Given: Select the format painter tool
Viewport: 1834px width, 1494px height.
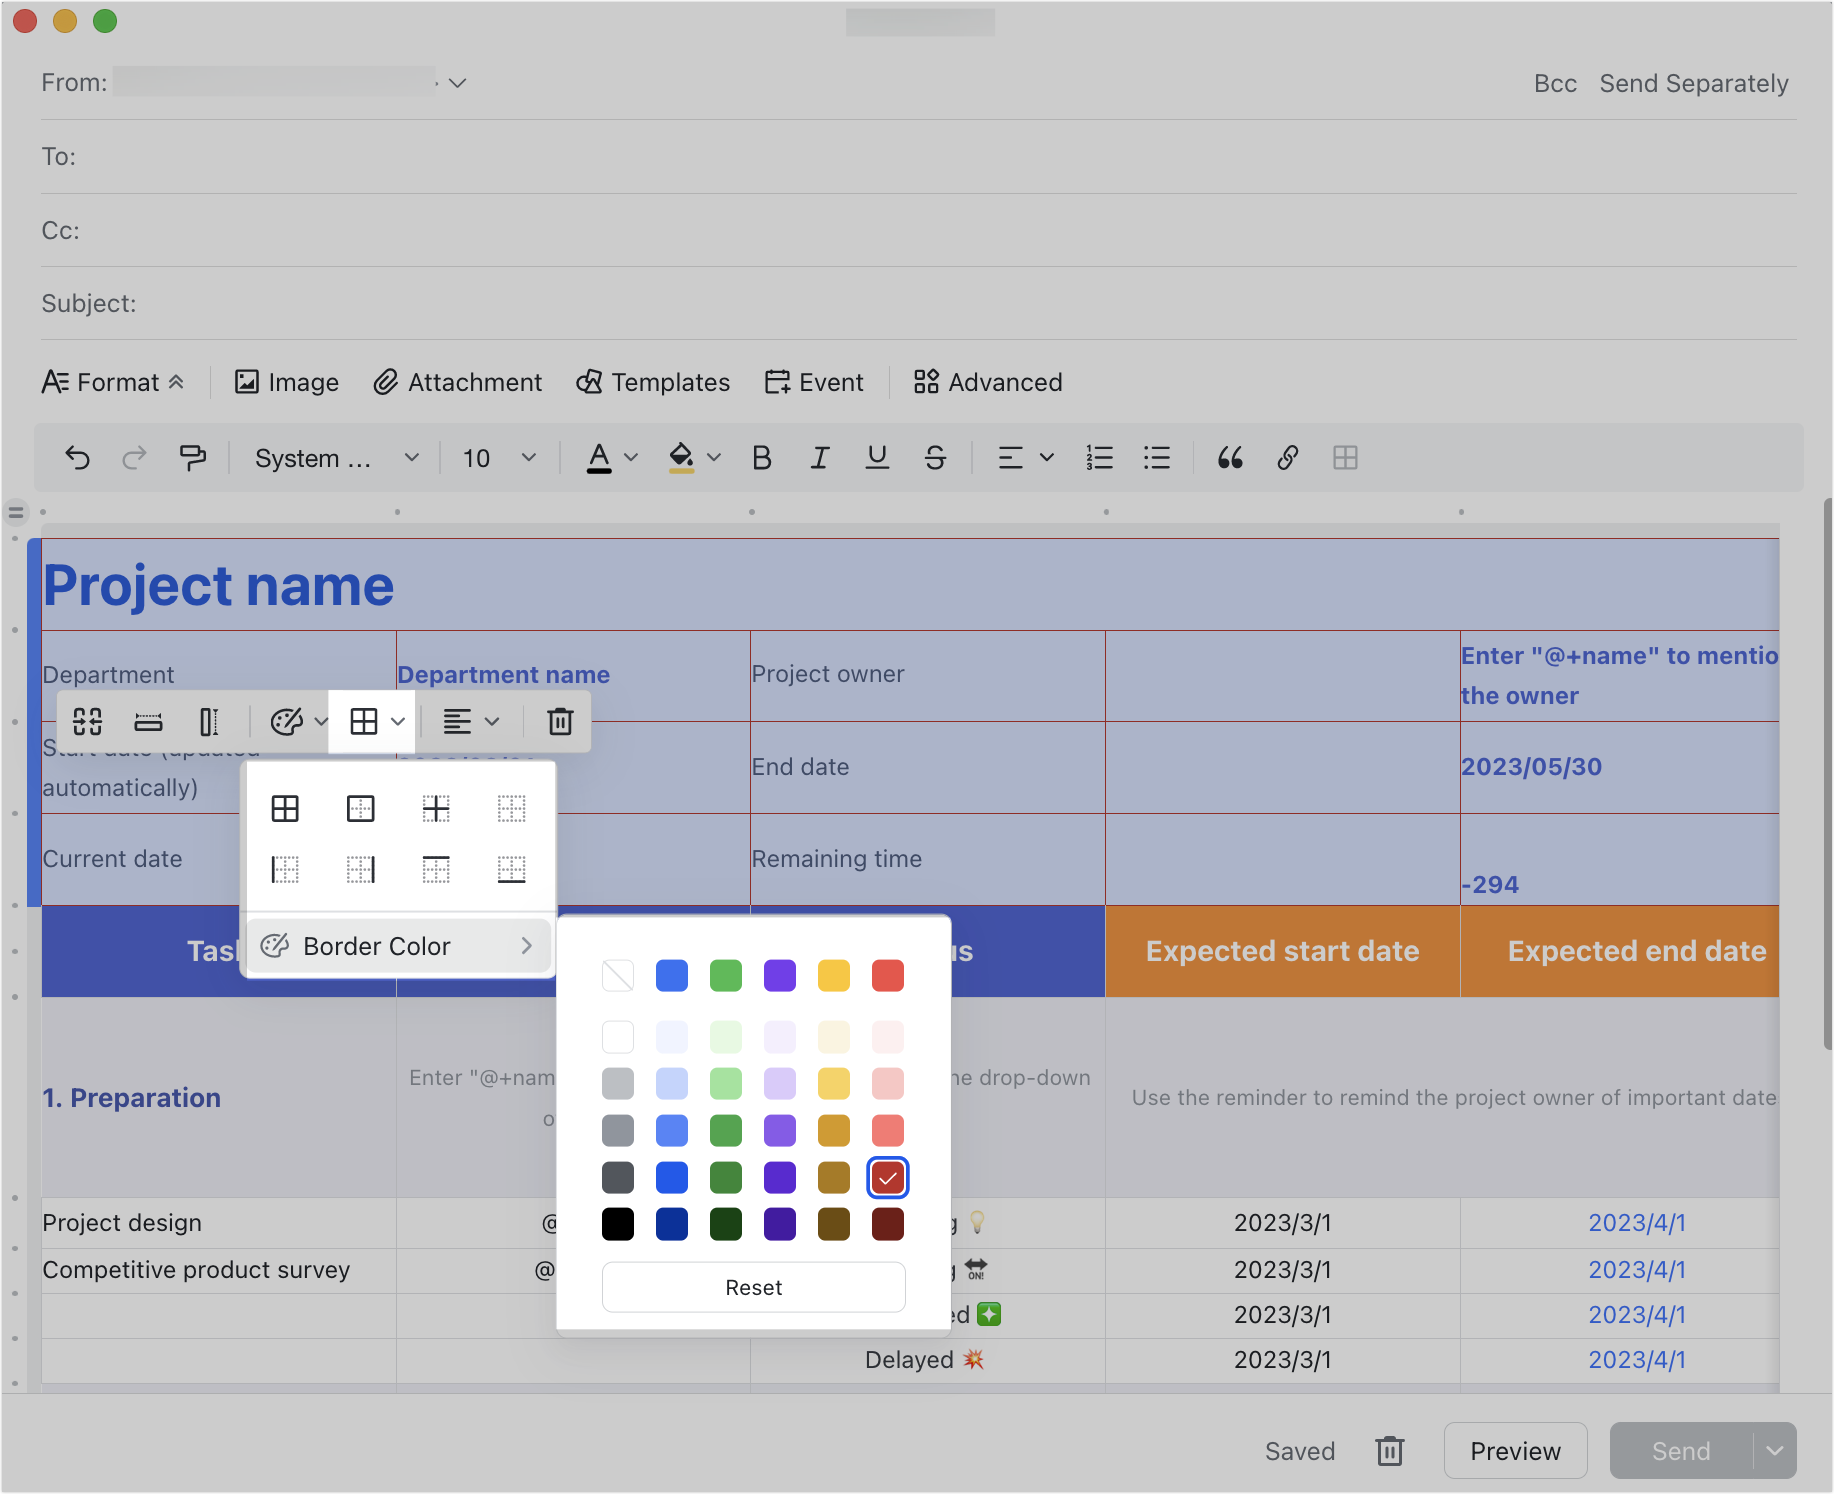Looking at the screenshot, I should point(192,458).
